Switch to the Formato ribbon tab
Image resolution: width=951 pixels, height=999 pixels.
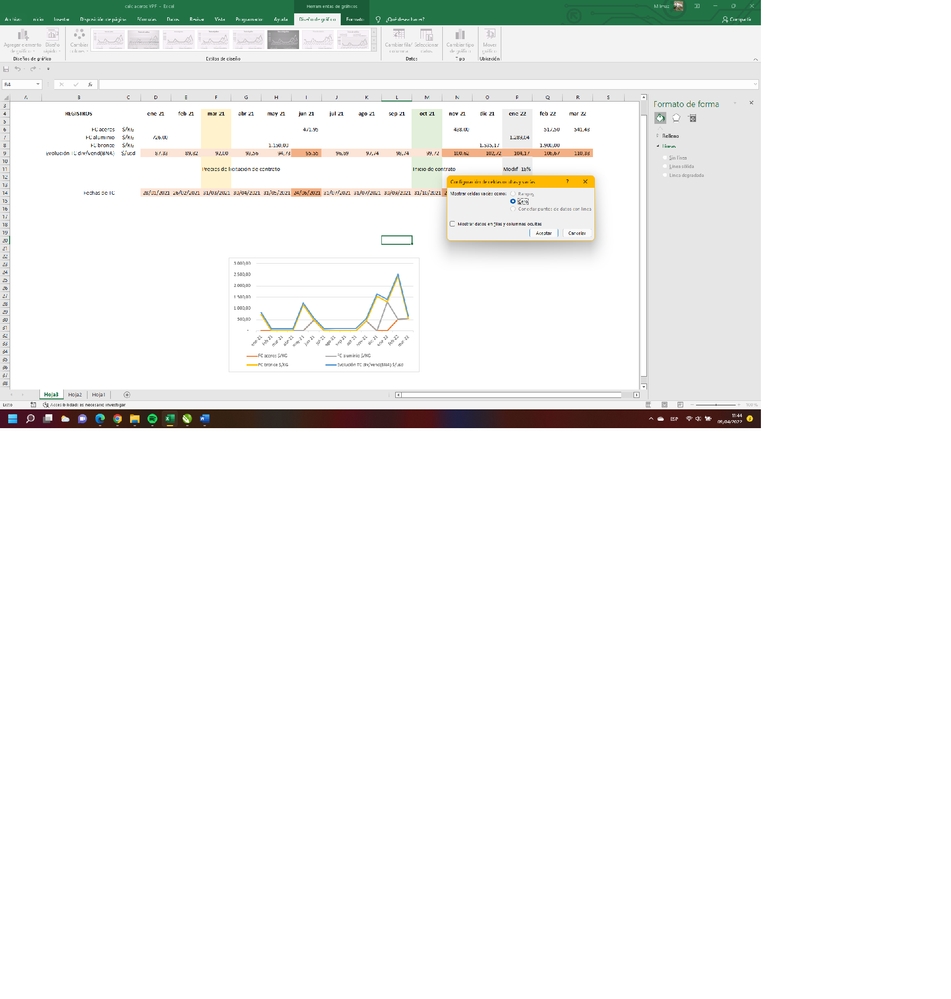354,18
